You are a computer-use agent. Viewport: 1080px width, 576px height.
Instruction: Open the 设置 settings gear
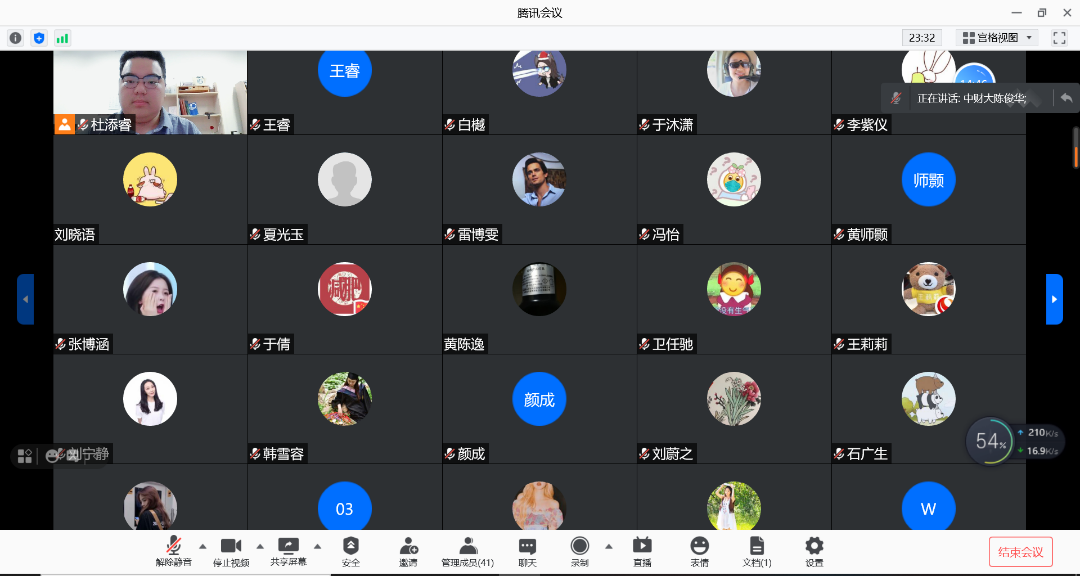click(814, 551)
